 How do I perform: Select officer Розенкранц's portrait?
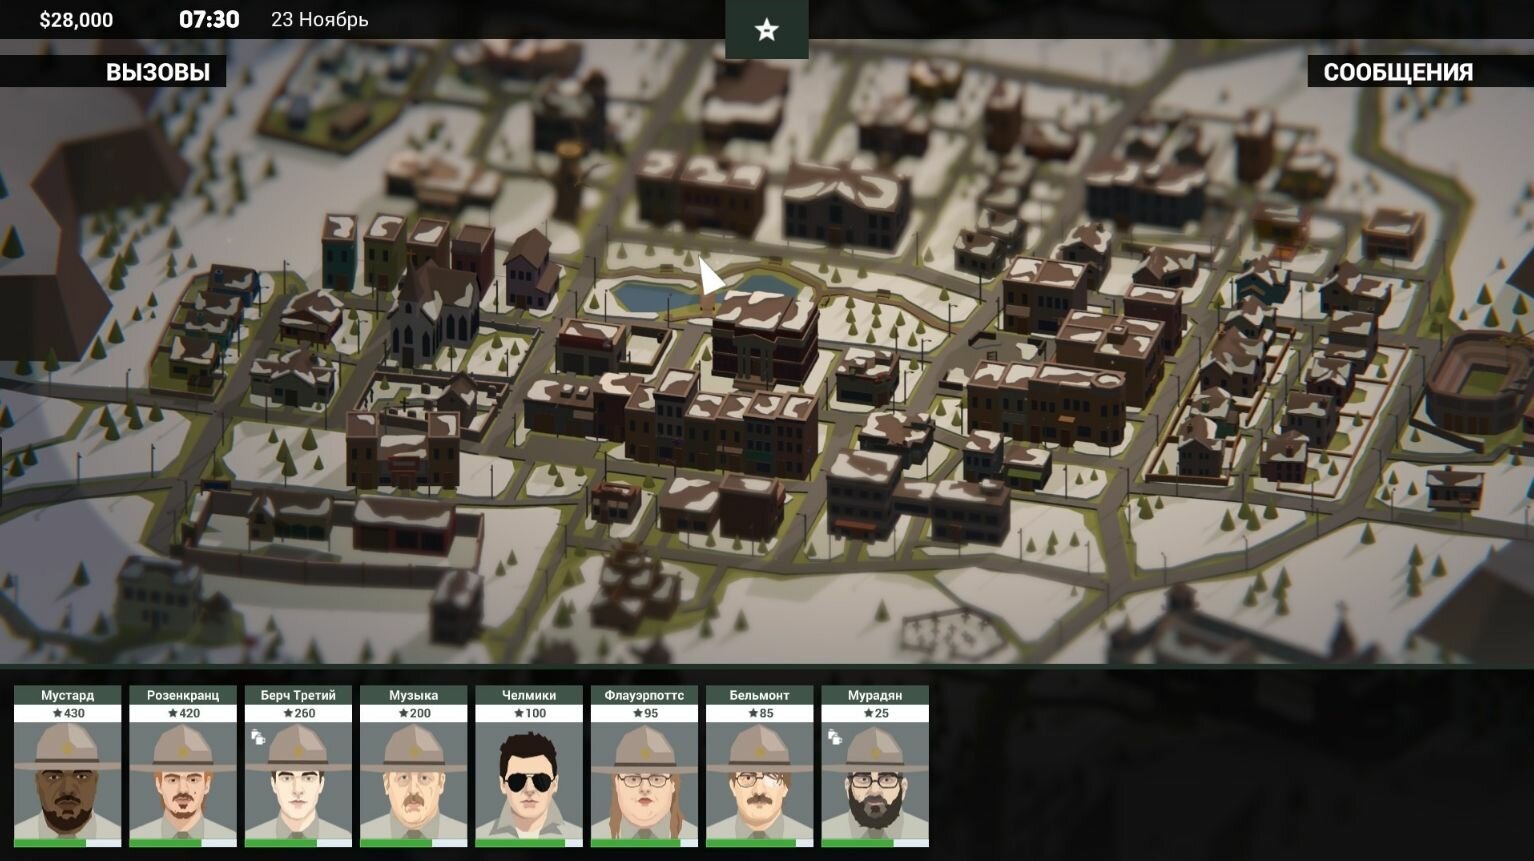[x=183, y=781]
